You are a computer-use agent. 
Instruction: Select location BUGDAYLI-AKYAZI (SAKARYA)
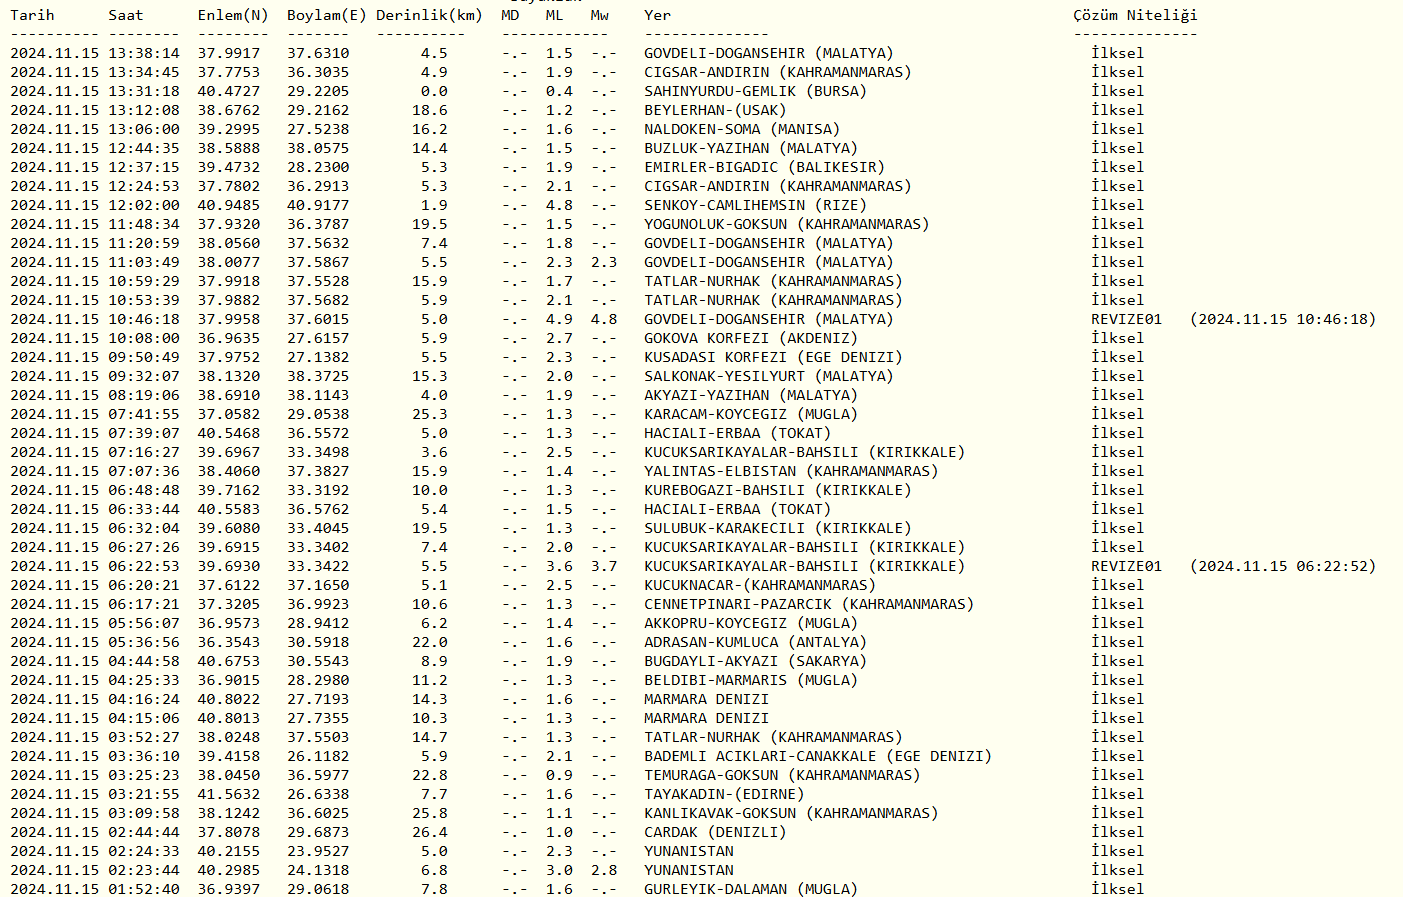(x=755, y=661)
